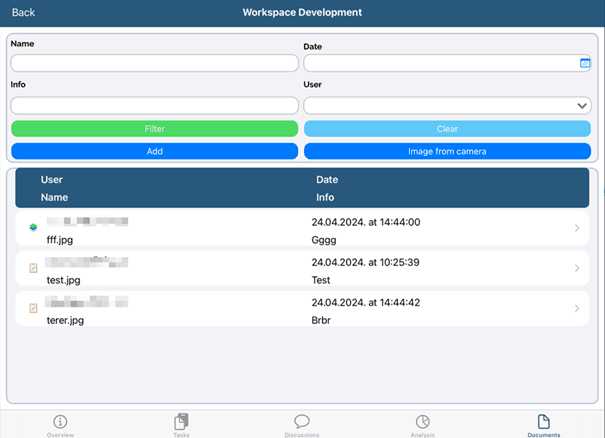
Task: Tap Image from camera button
Action: coord(447,151)
